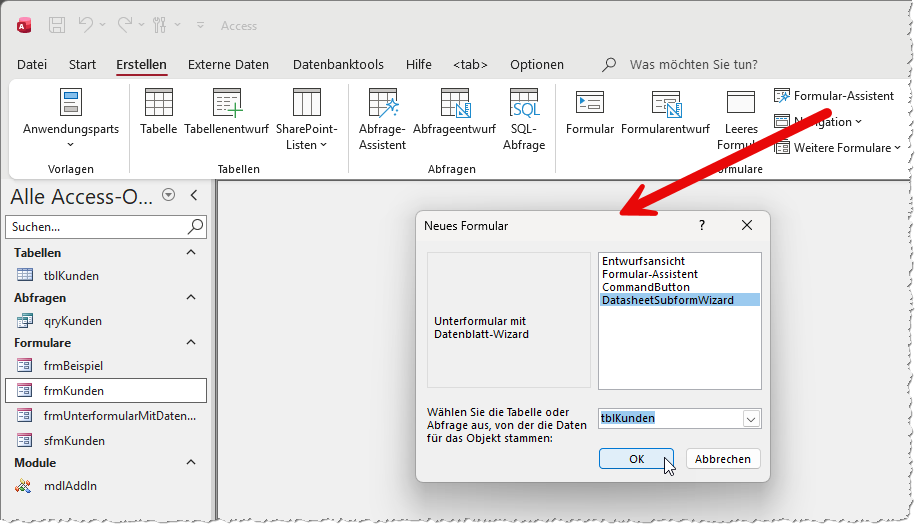Click the Formular icon in the ribbon
918x527 pixels.
589,103
